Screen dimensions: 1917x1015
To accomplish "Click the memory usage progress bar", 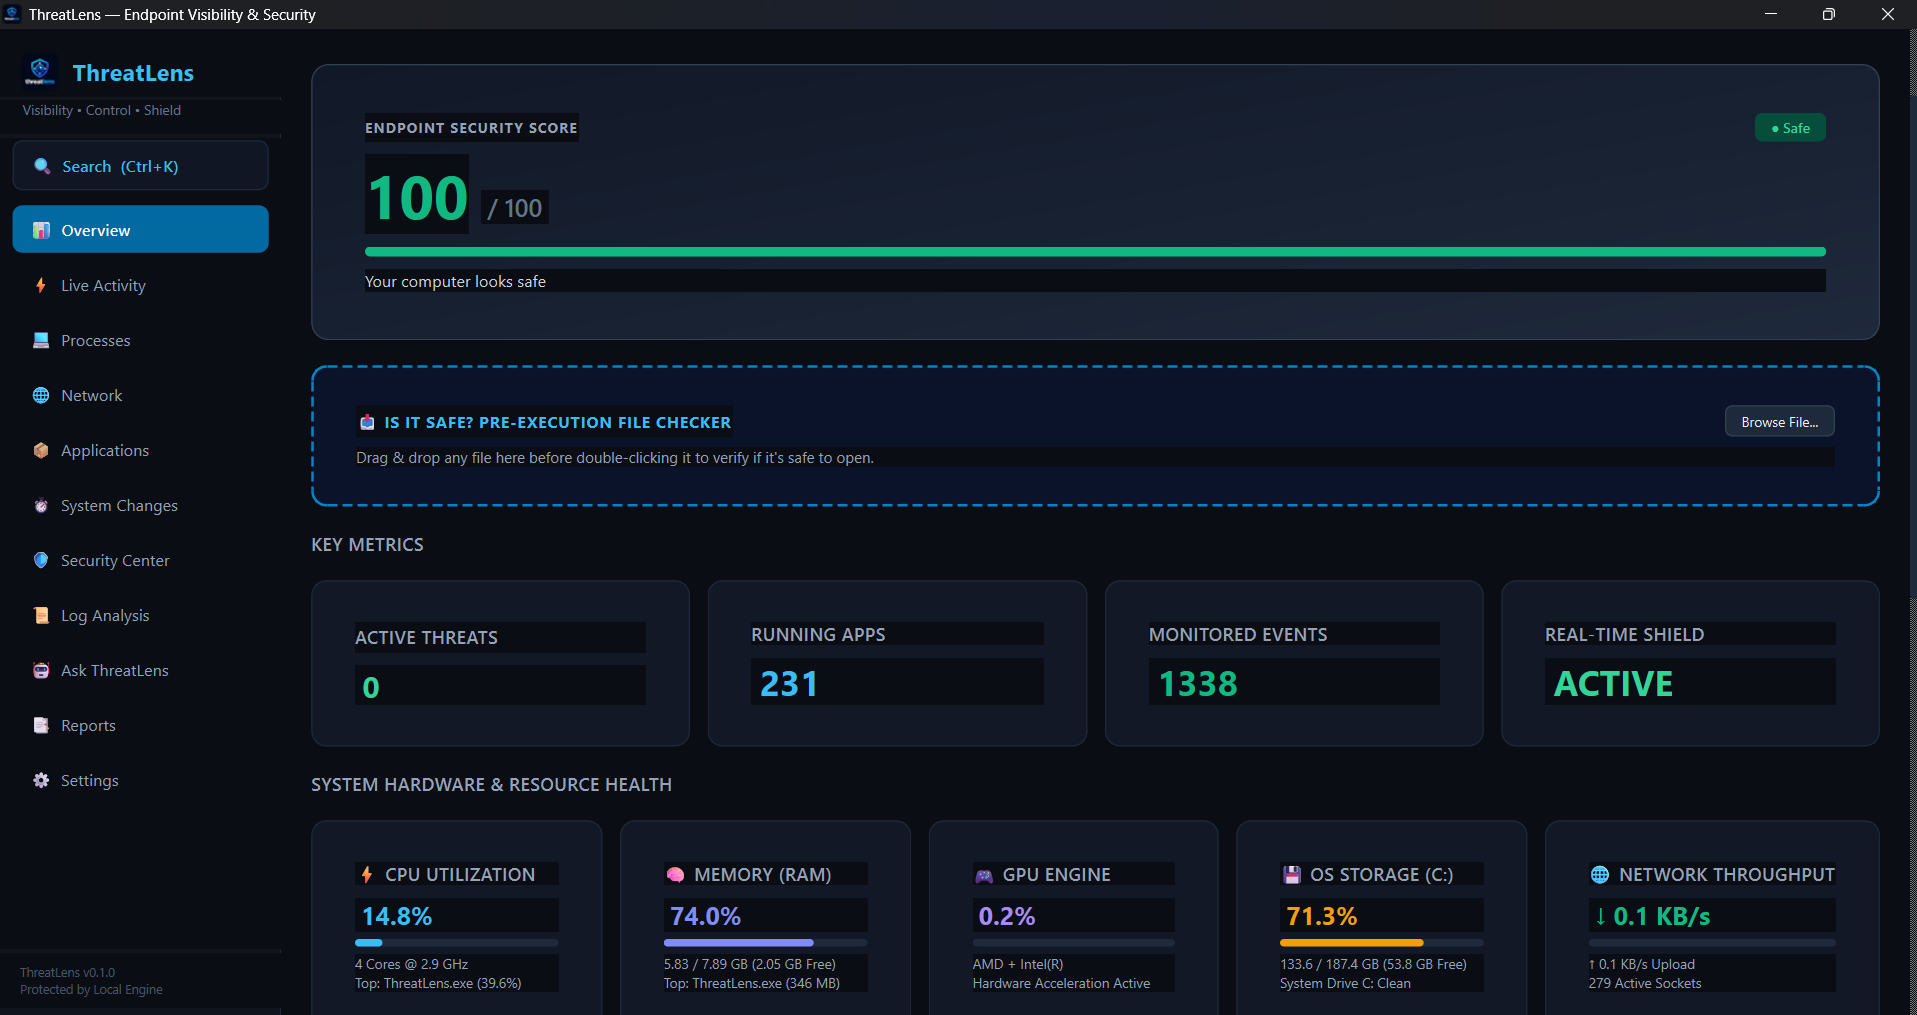I will pyautogui.click(x=765, y=942).
